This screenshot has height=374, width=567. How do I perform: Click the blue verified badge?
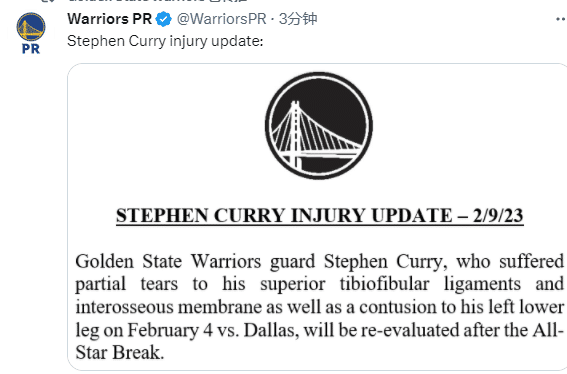163,19
